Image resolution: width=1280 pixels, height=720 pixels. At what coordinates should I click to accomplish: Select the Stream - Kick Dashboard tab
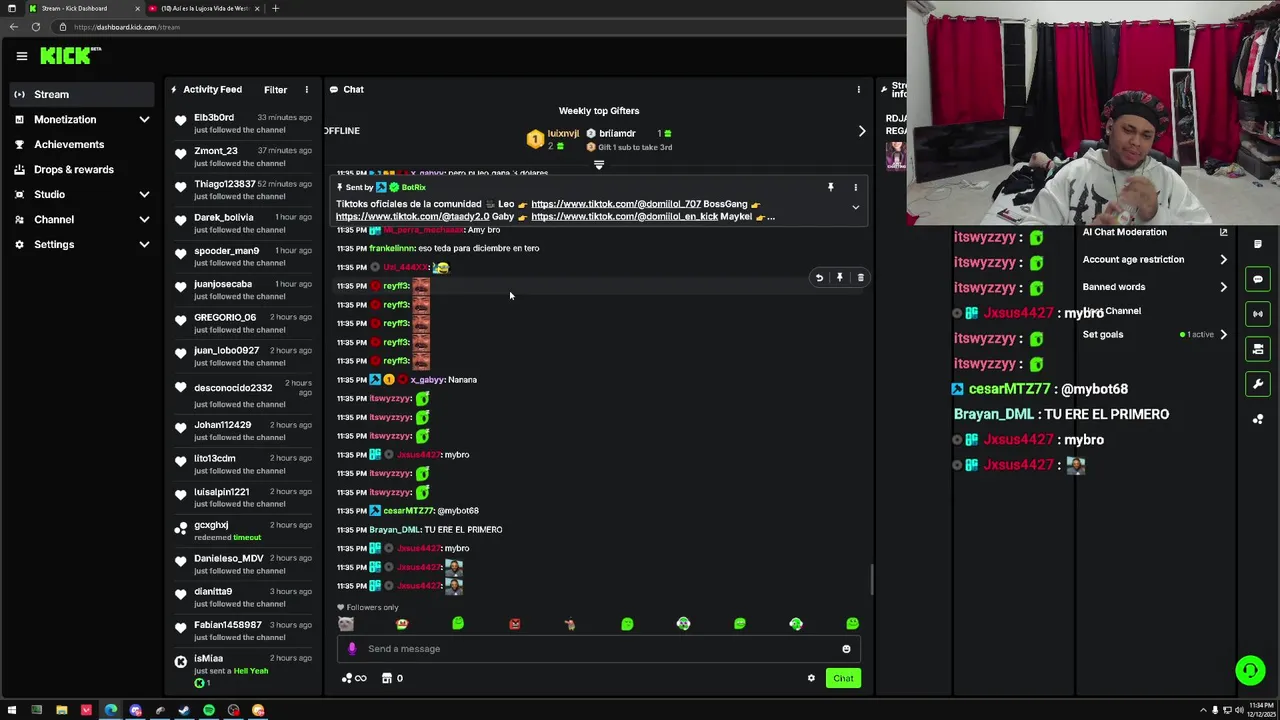click(82, 8)
